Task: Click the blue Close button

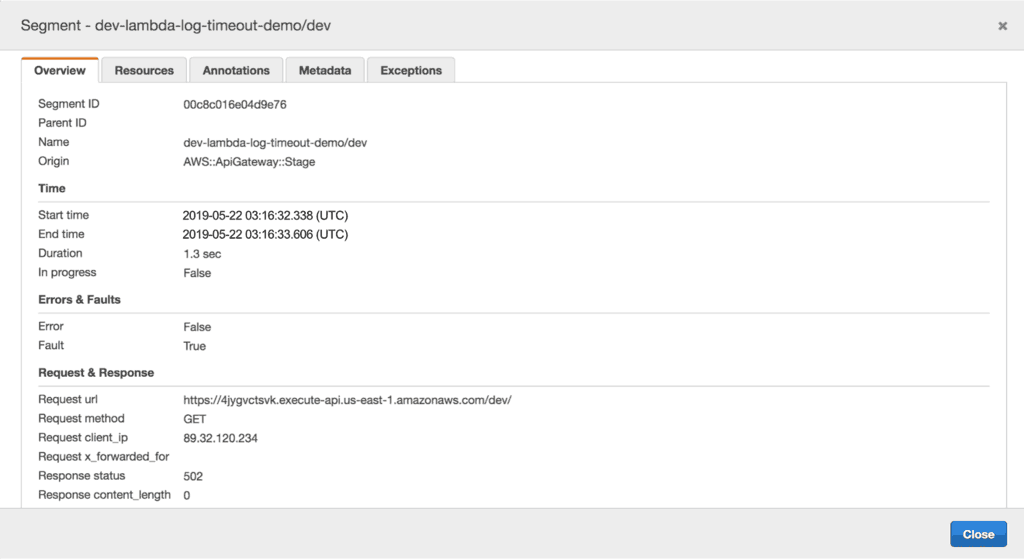Action: (977, 534)
